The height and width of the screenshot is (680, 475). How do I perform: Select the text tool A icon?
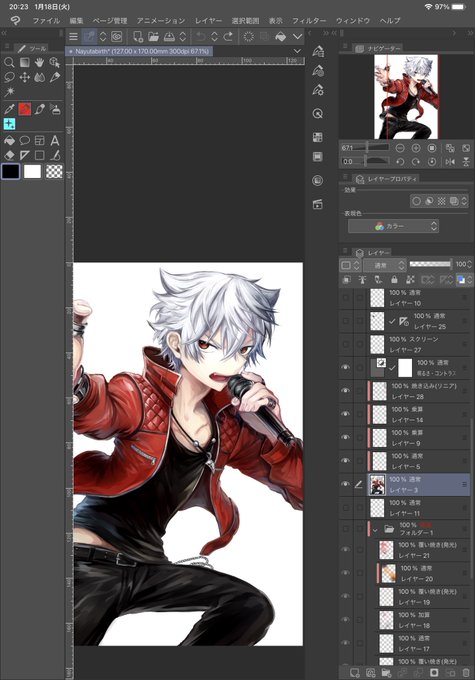(x=55, y=141)
